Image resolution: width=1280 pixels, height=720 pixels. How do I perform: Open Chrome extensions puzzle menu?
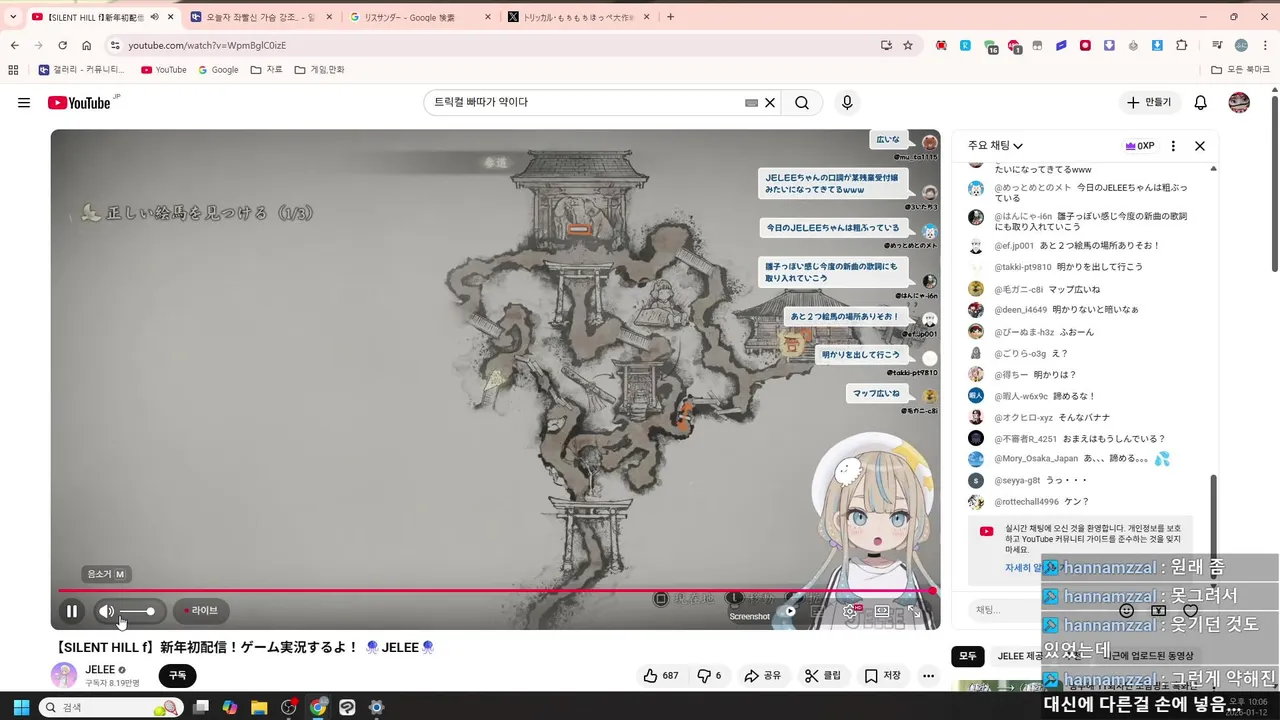1182,45
